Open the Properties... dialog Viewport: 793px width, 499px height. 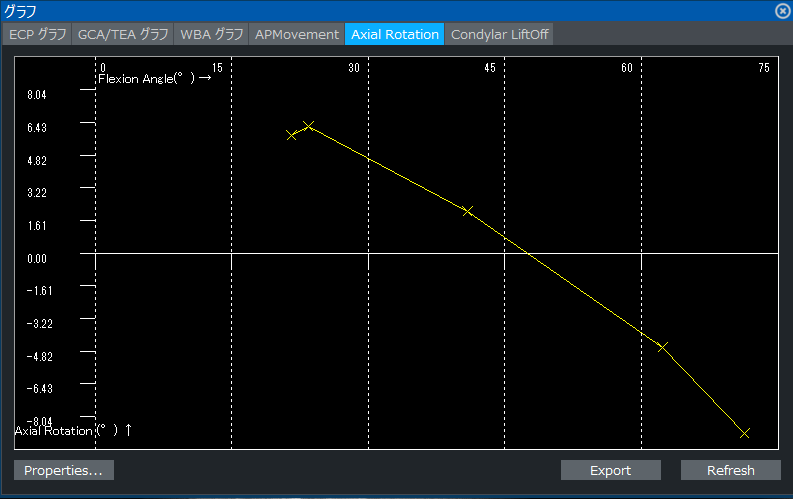(64, 470)
